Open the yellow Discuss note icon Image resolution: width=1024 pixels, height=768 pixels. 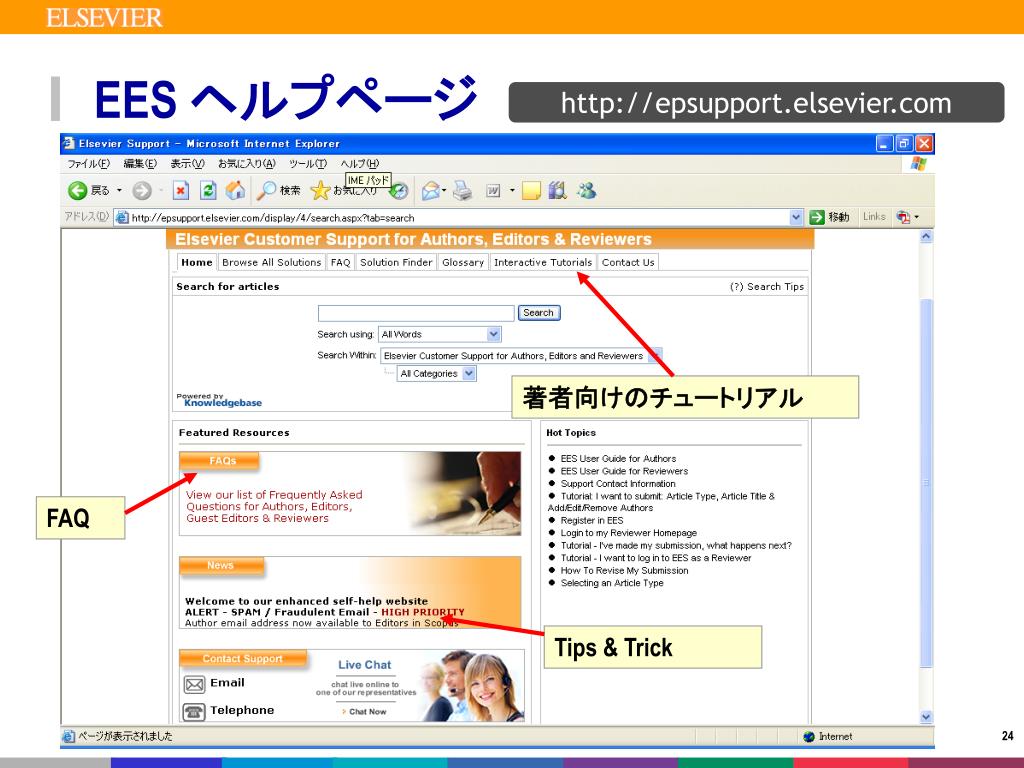tap(531, 191)
